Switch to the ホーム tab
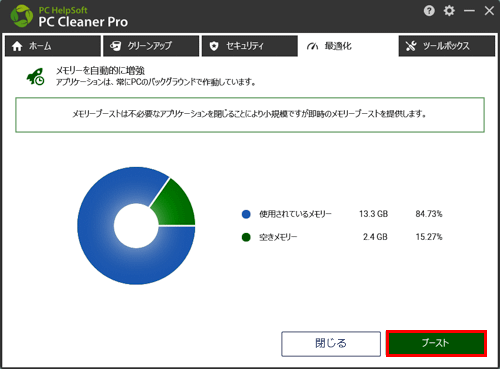The height and width of the screenshot is (369, 500). pos(53,46)
